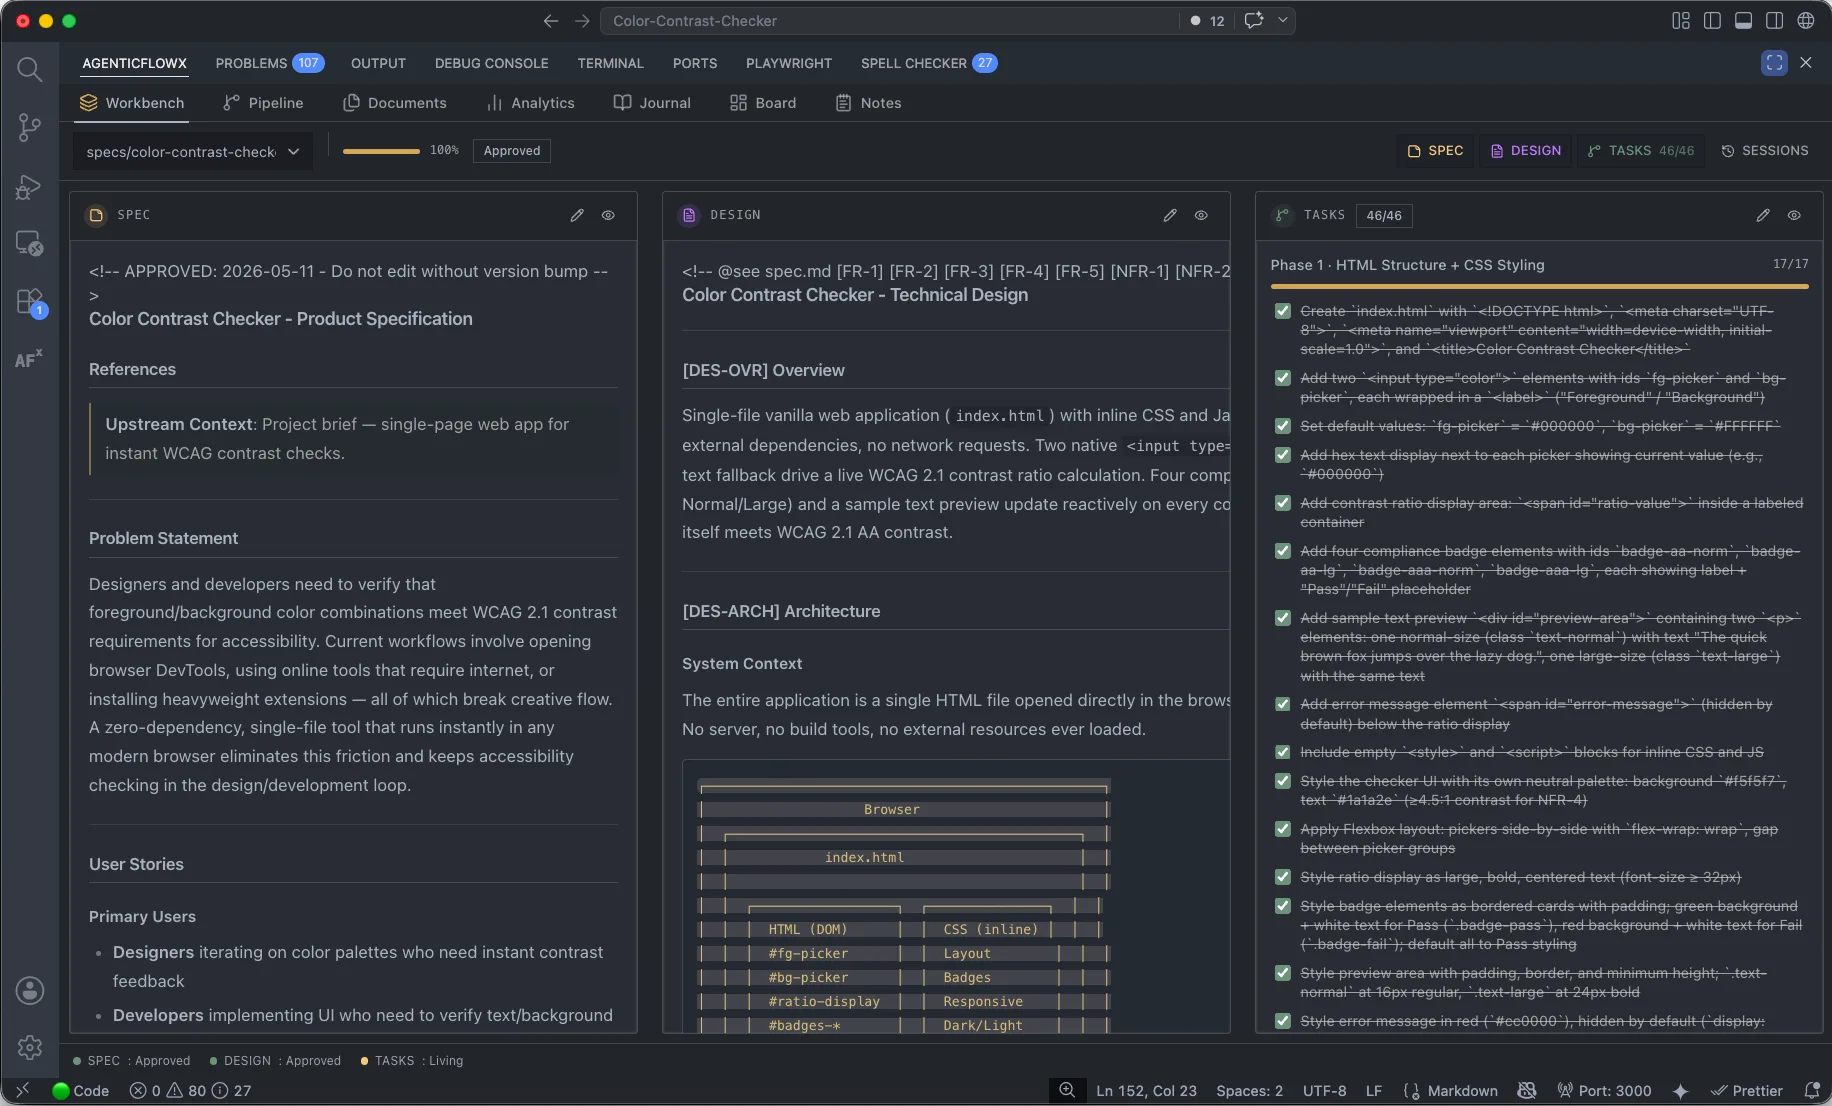Change encoding UTF-8
1832x1106 pixels.
pos(1324,1091)
